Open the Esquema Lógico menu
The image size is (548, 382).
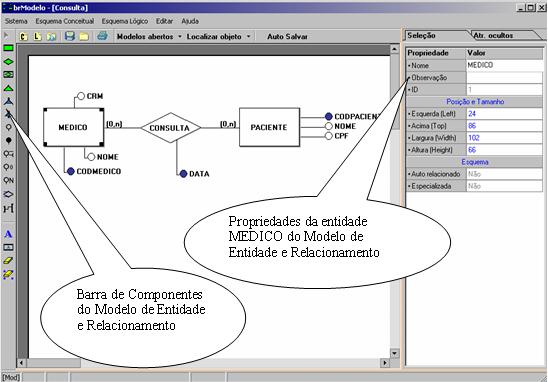[125, 21]
